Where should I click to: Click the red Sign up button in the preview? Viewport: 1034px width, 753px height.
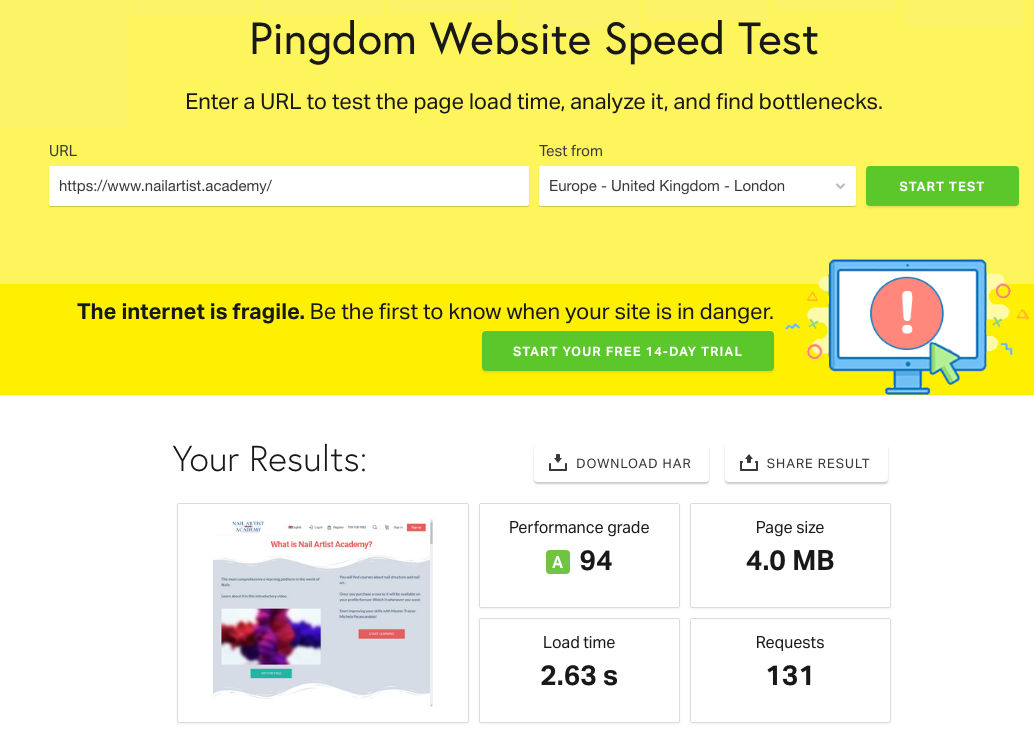pos(417,528)
